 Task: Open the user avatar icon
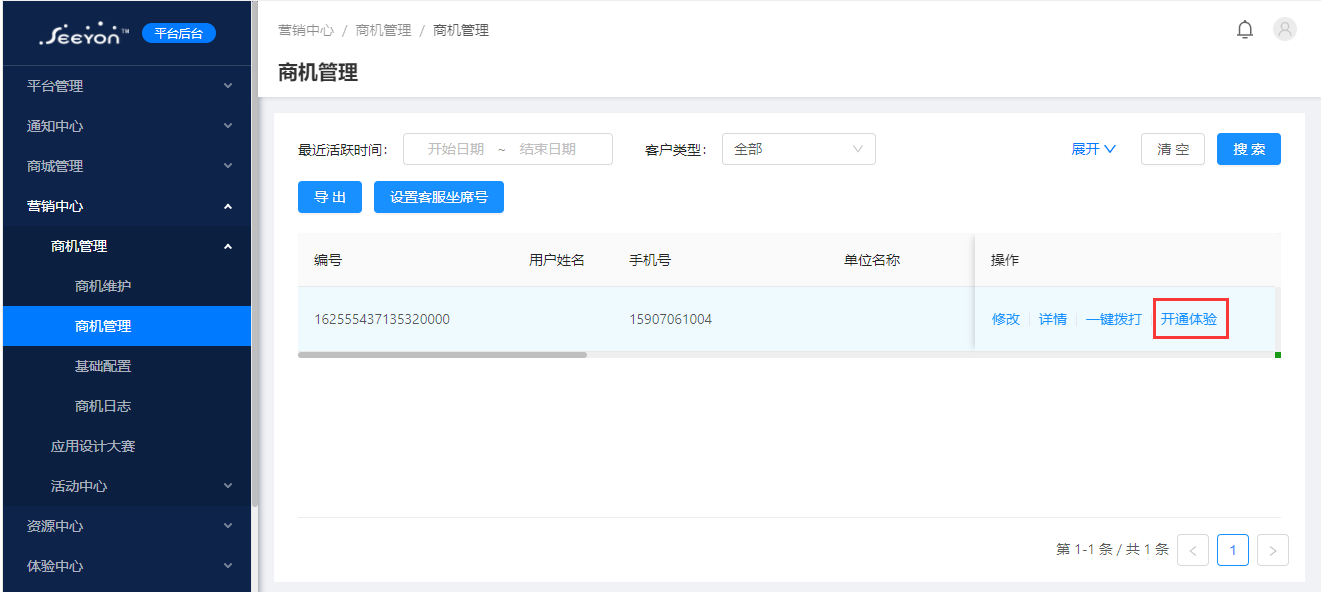(x=1285, y=29)
